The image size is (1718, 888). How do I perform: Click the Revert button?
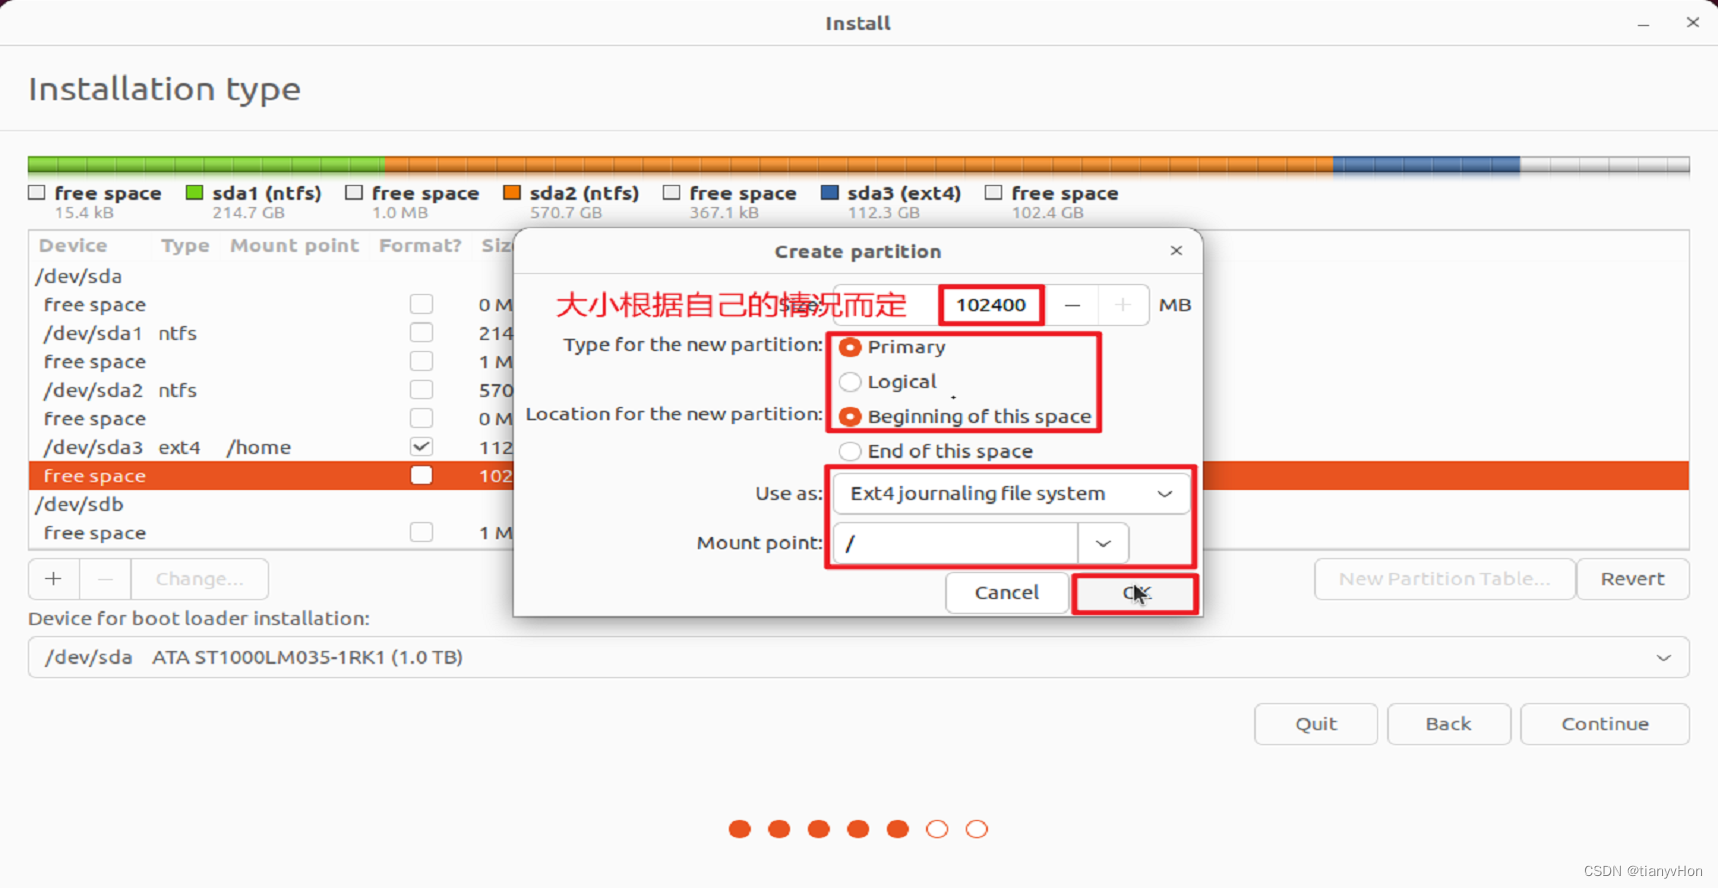pos(1633,579)
